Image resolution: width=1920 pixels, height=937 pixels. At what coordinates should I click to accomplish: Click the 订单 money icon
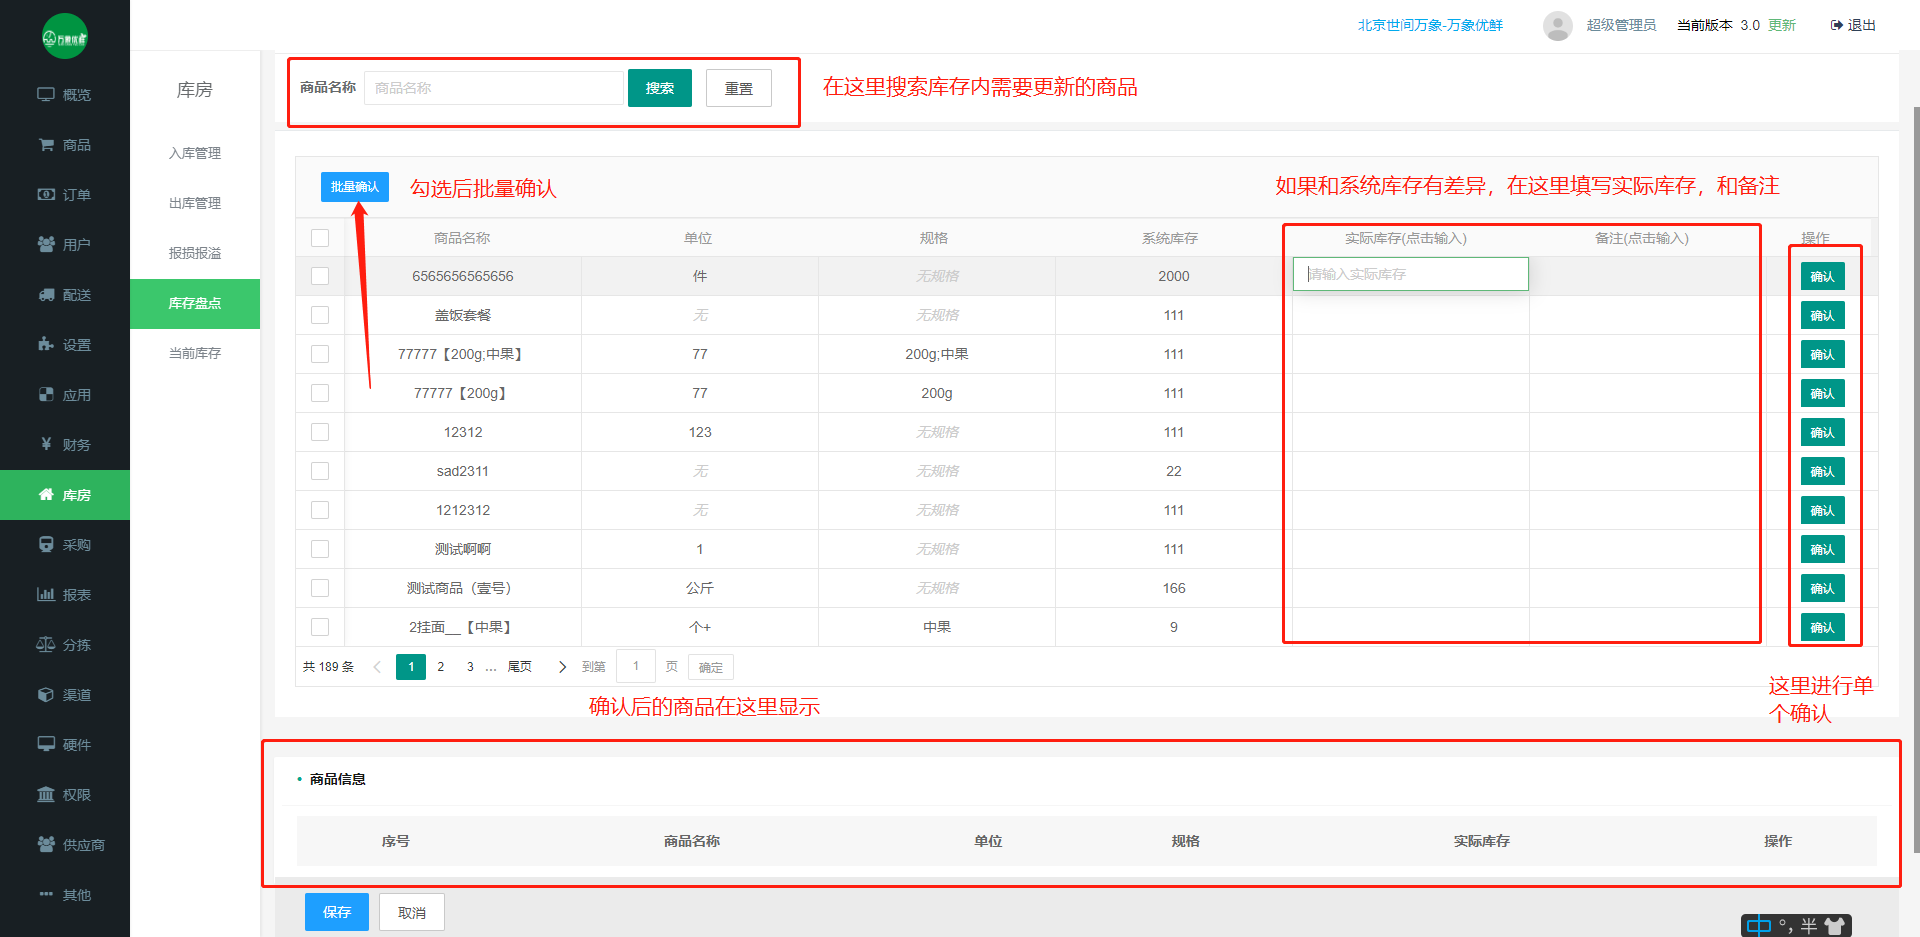coord(46,194)
